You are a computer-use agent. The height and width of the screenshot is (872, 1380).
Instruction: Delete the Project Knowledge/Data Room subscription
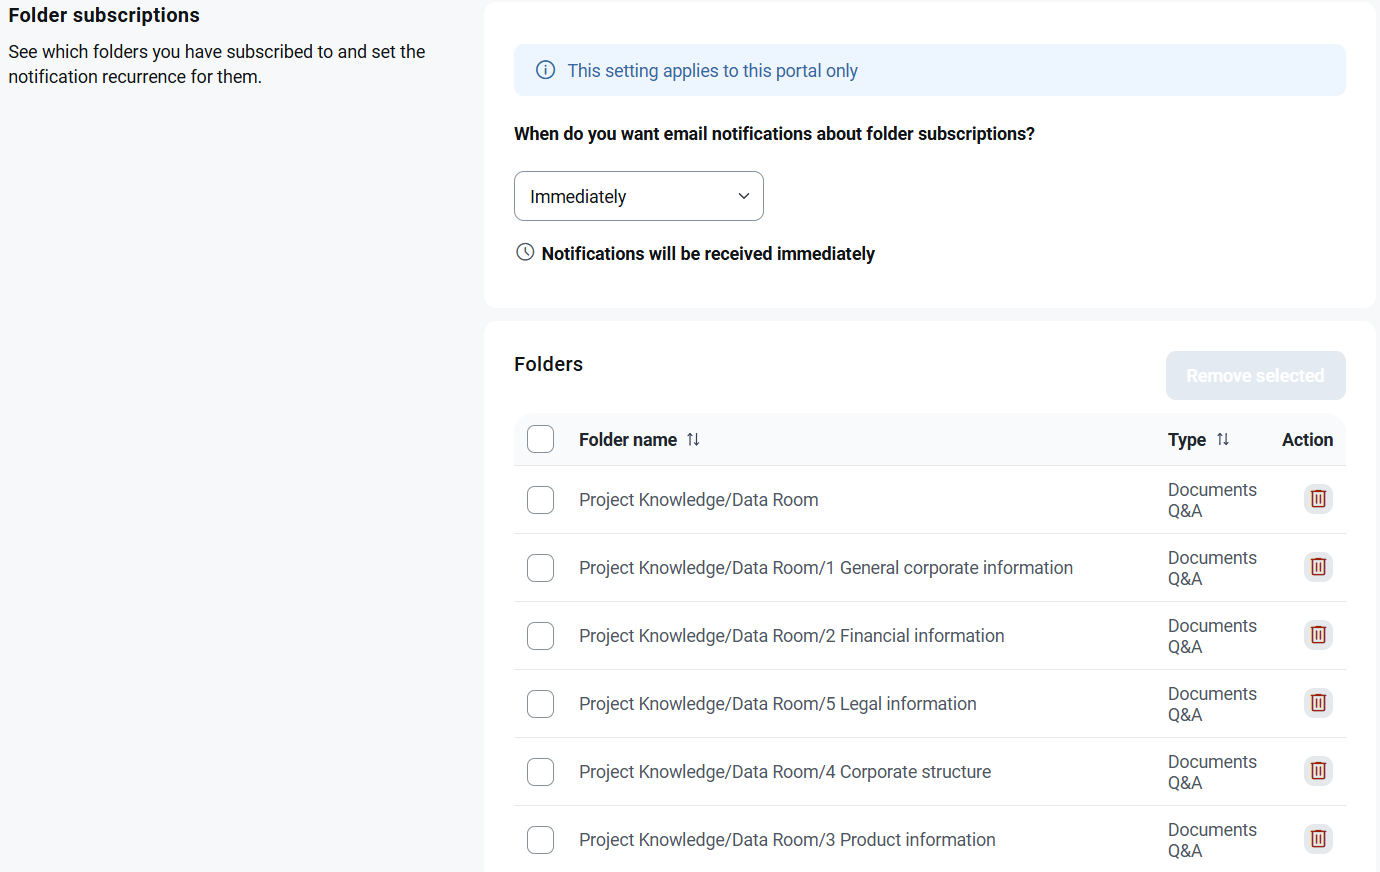(x=1318, y=498)
